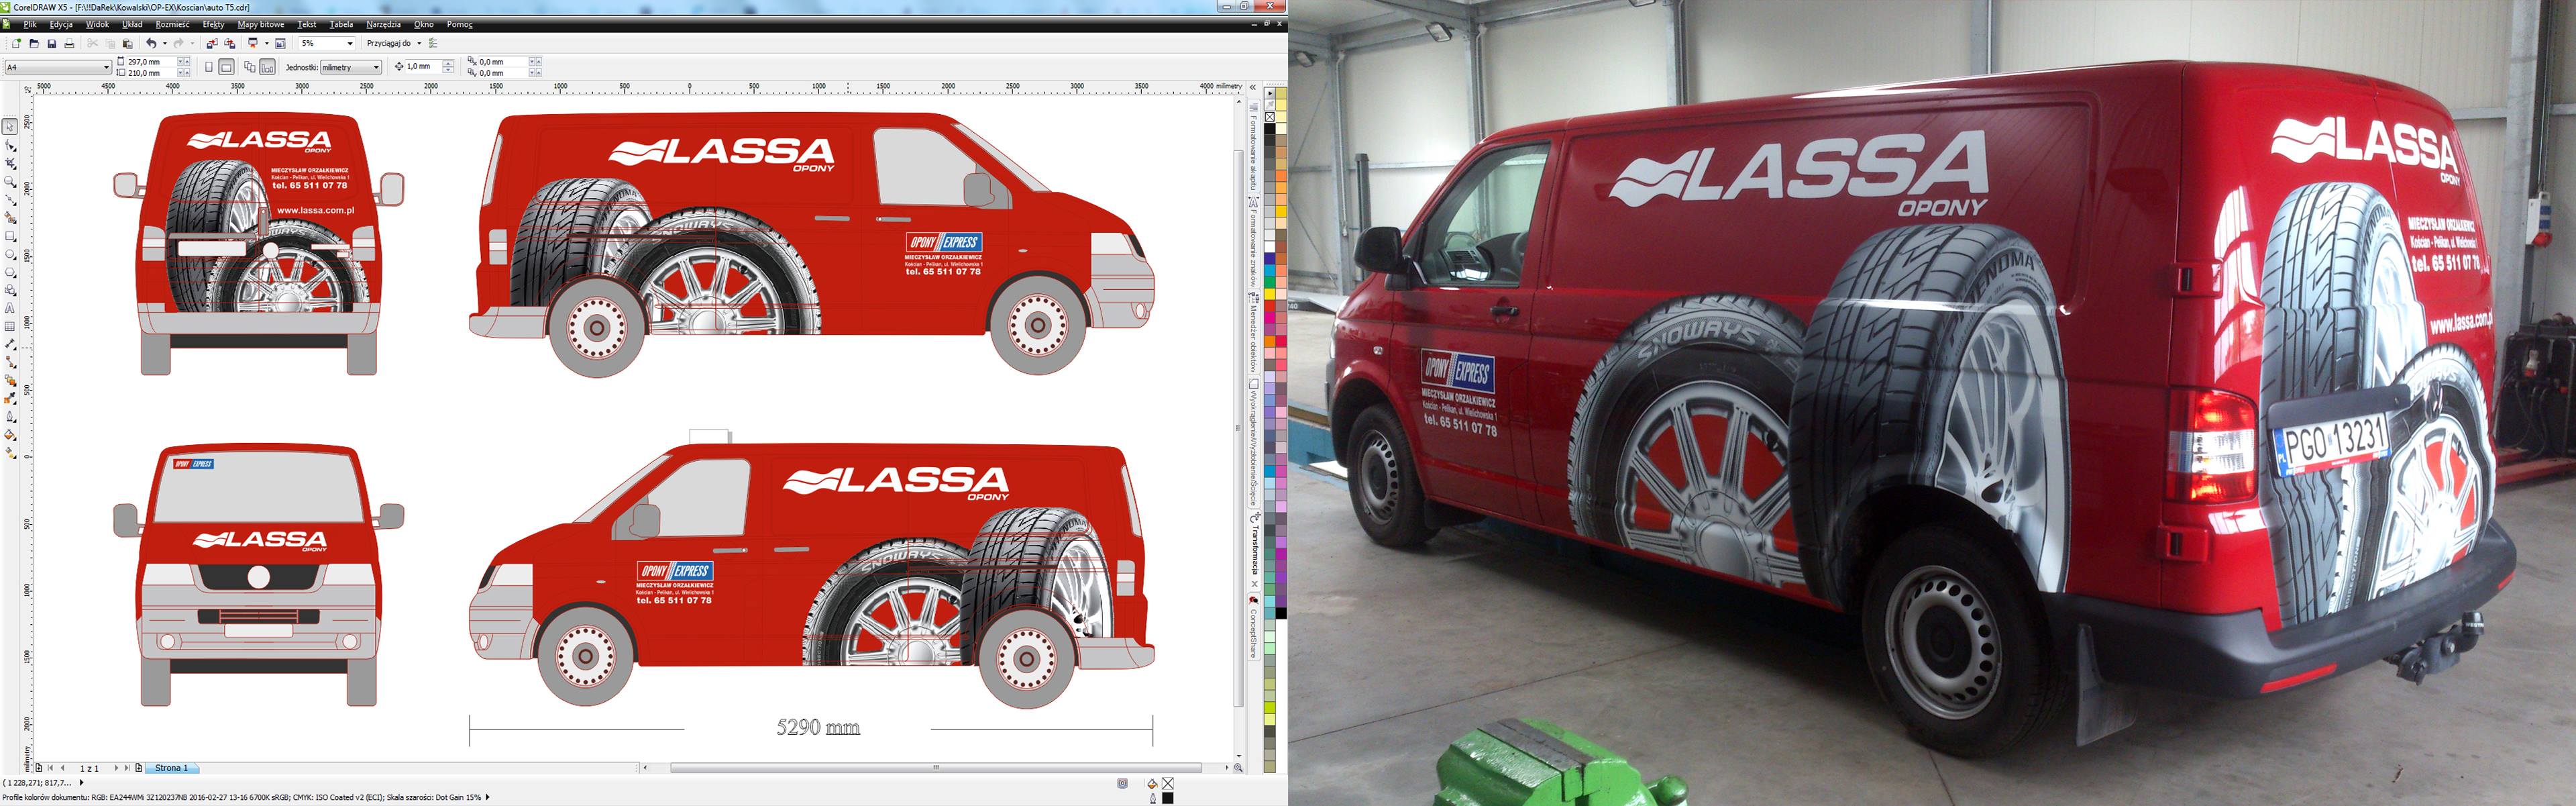
Task: Select the Eyedropper tool
Action: point(10,398)
